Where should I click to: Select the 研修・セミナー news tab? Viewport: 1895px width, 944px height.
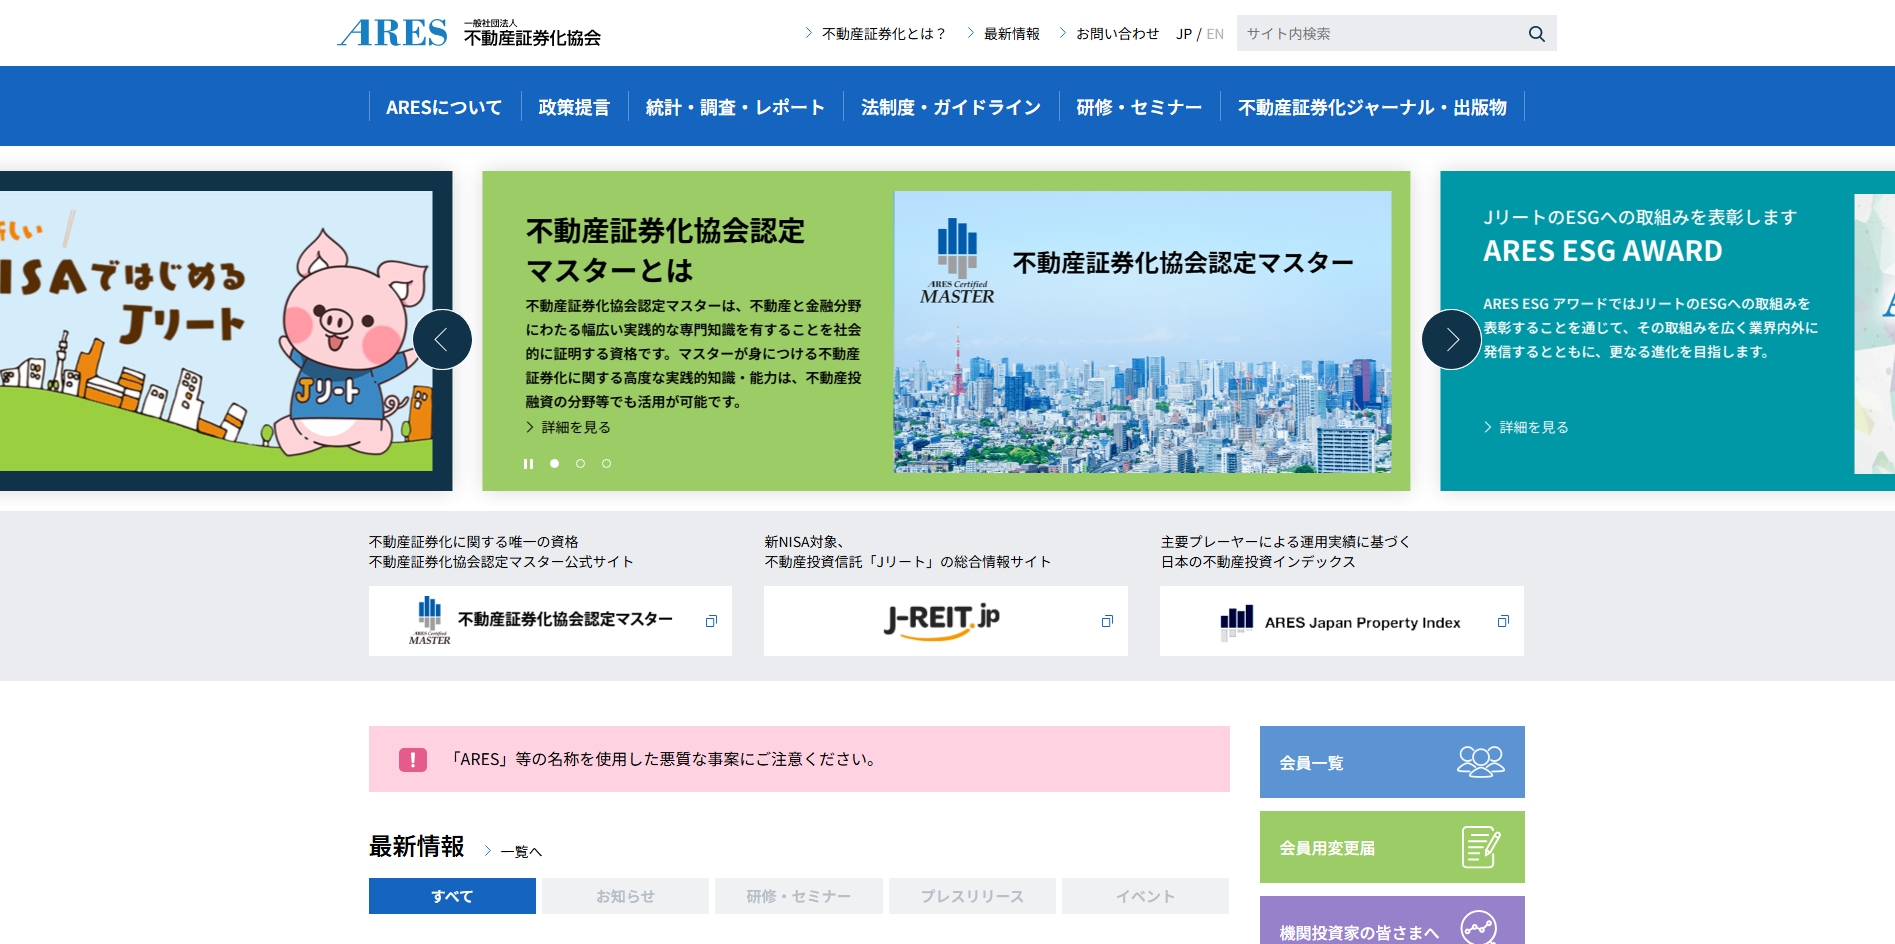799,896
